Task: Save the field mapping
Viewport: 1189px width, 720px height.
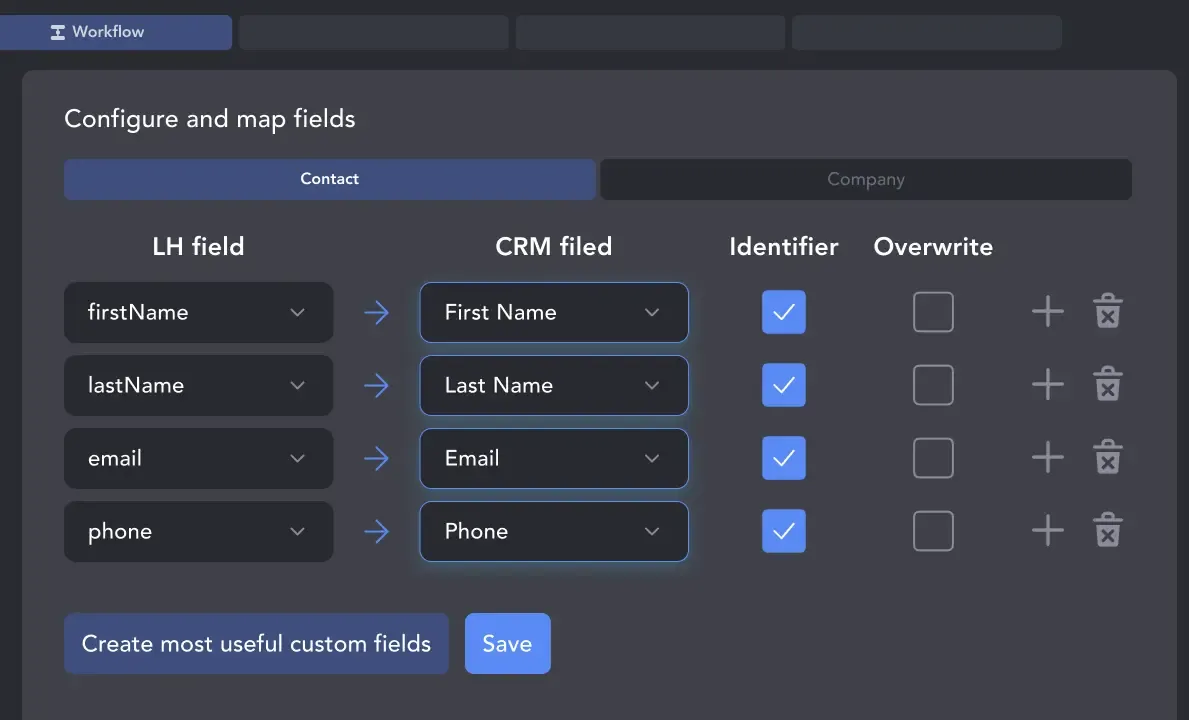Action: click(507, 643)
